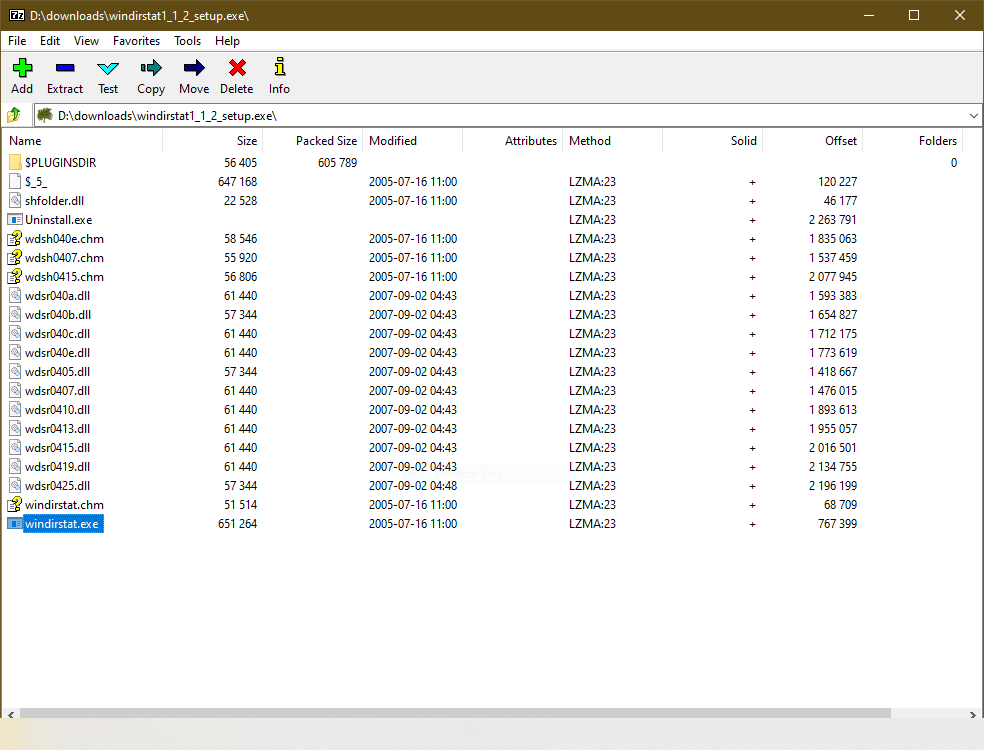Click wdsr0405.dll file icon
This screenshot has height=750, width=984.
tap(15, 372)
